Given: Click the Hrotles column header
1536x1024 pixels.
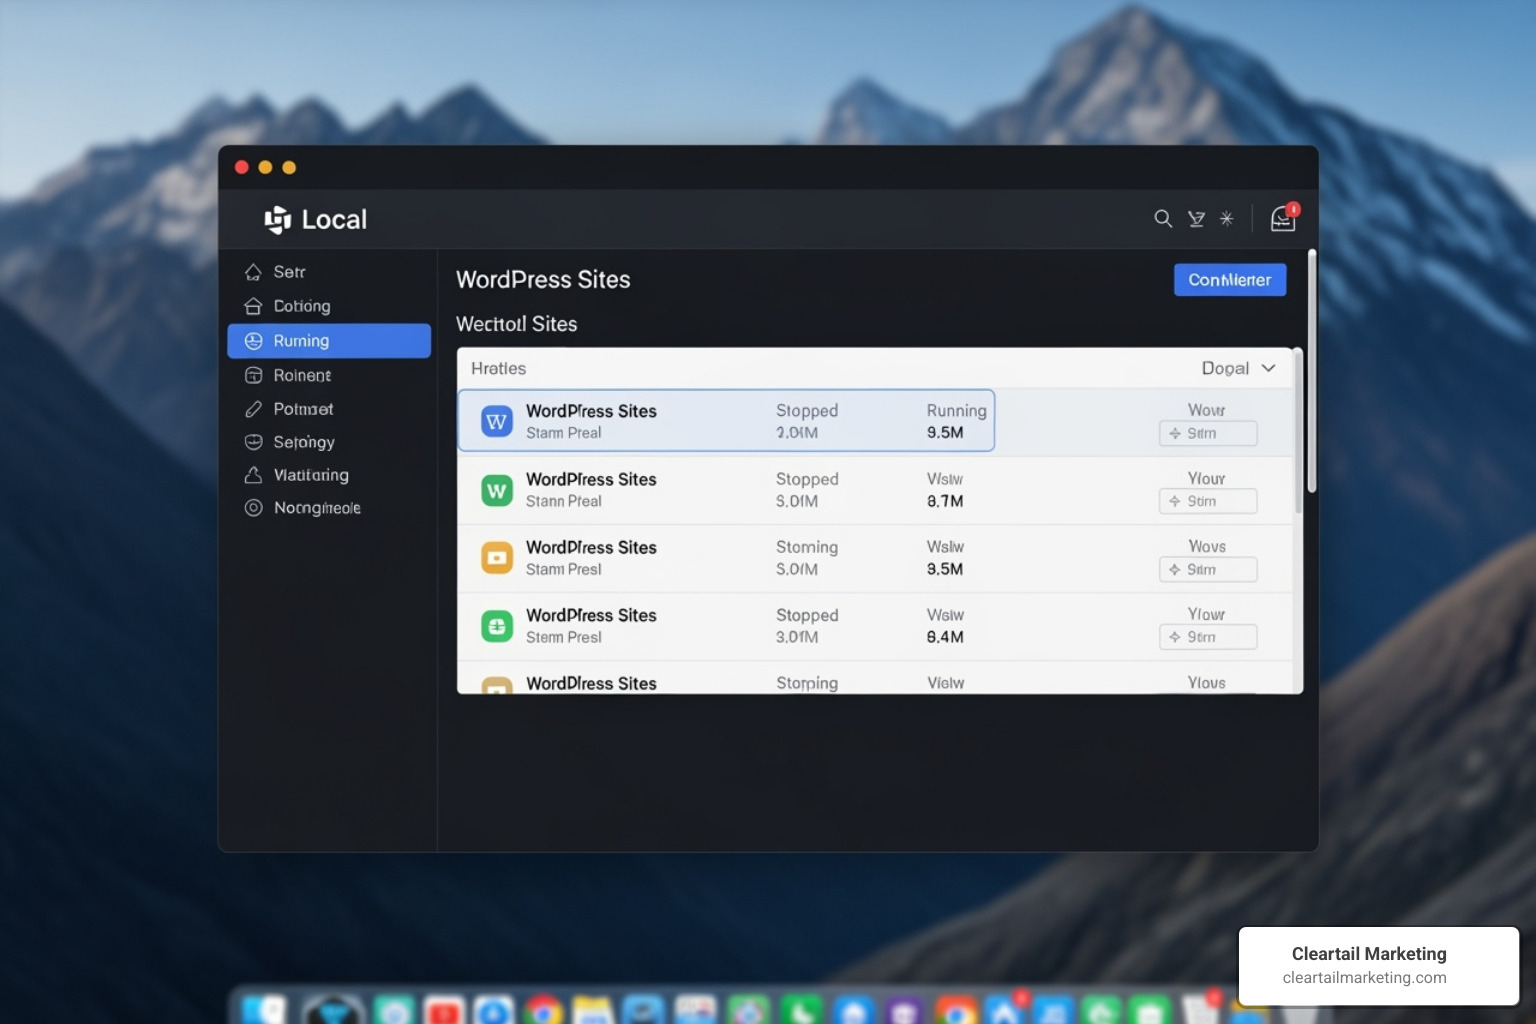Looking at the screenshot, I should (x=498, y=368).
